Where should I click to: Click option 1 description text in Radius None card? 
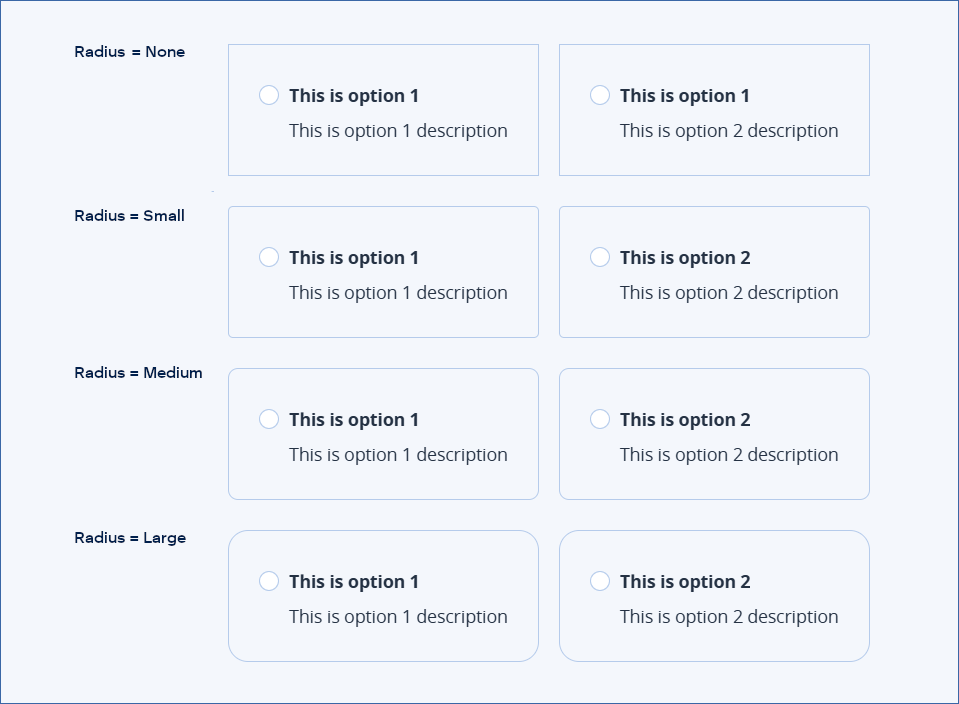[398, 131]
